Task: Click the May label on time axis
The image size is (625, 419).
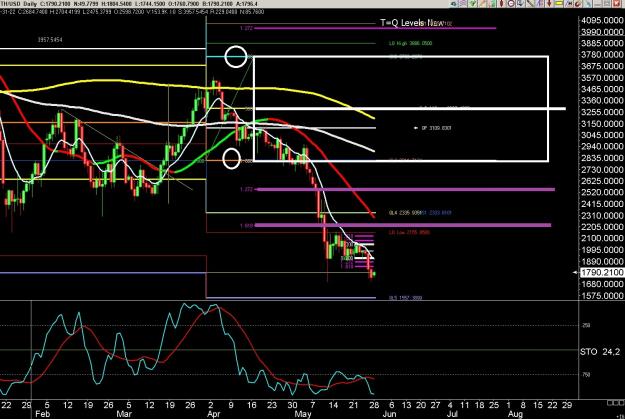Action: pos(303,414)
